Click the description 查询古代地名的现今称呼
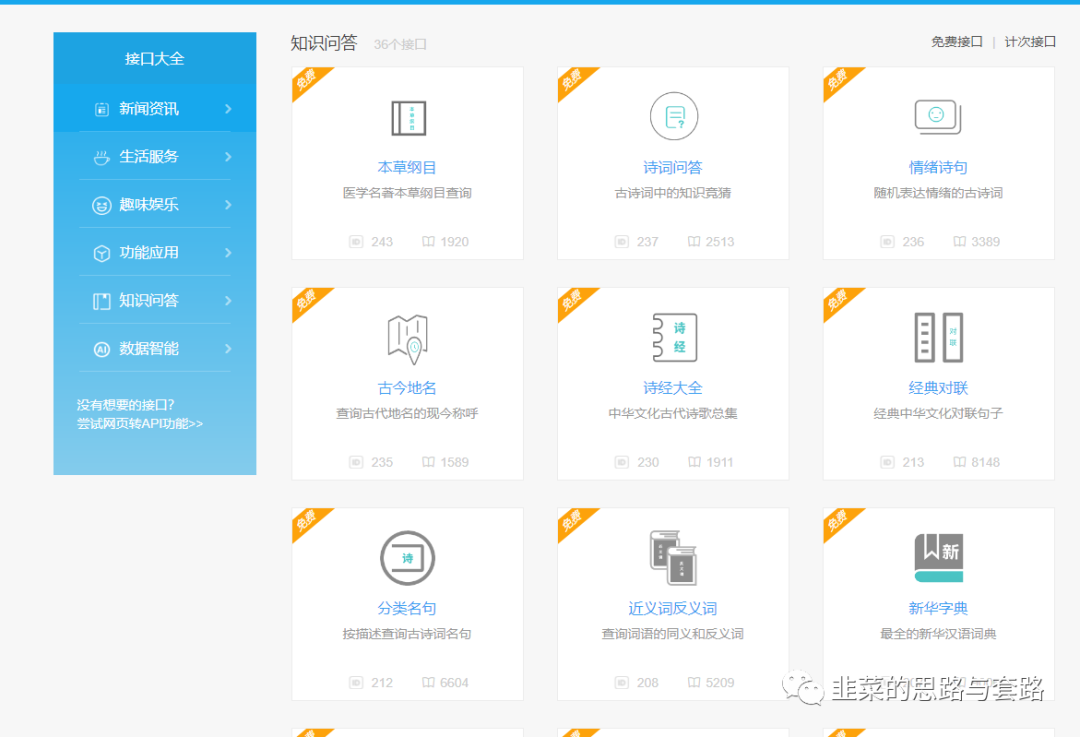The width and height of the screenshot is (1080, 737). (407, 413)
